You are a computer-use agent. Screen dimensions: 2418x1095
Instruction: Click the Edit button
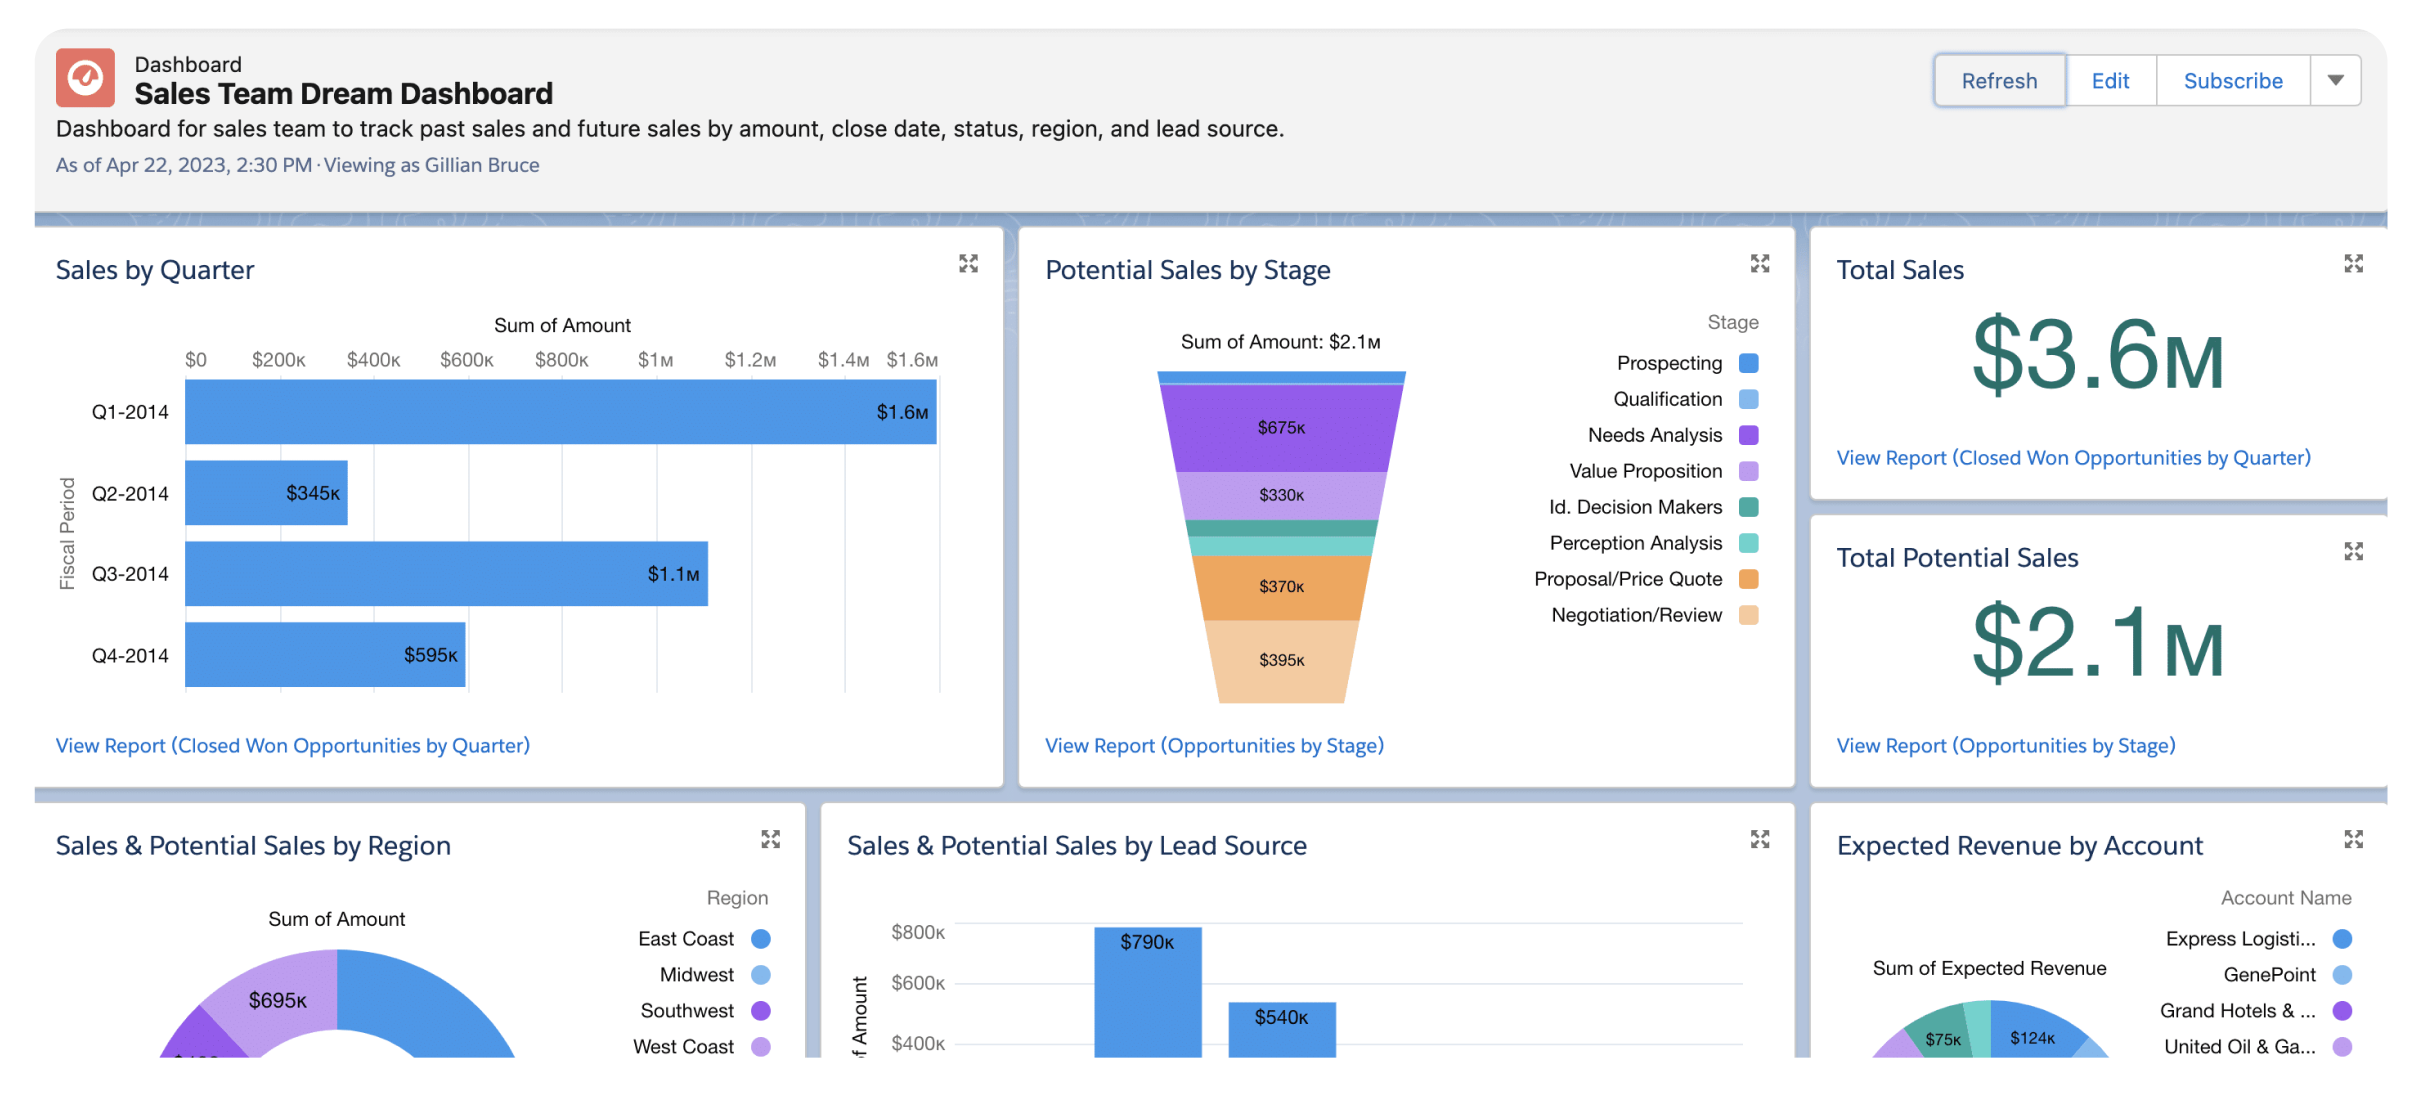pos(2110,81)
